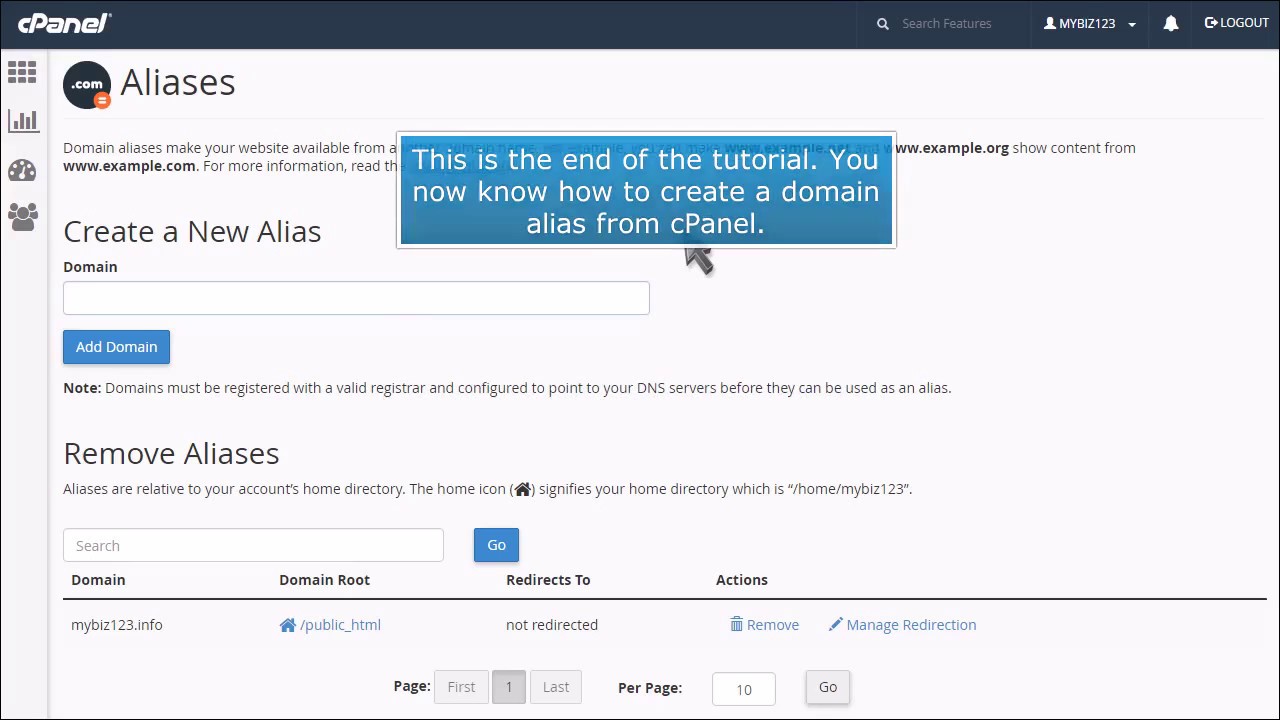The width and height of the screenshot is (1280, 720).
Task: Expand the MYBIZ123 user dropdown
Action: (x=1090, y=24)
